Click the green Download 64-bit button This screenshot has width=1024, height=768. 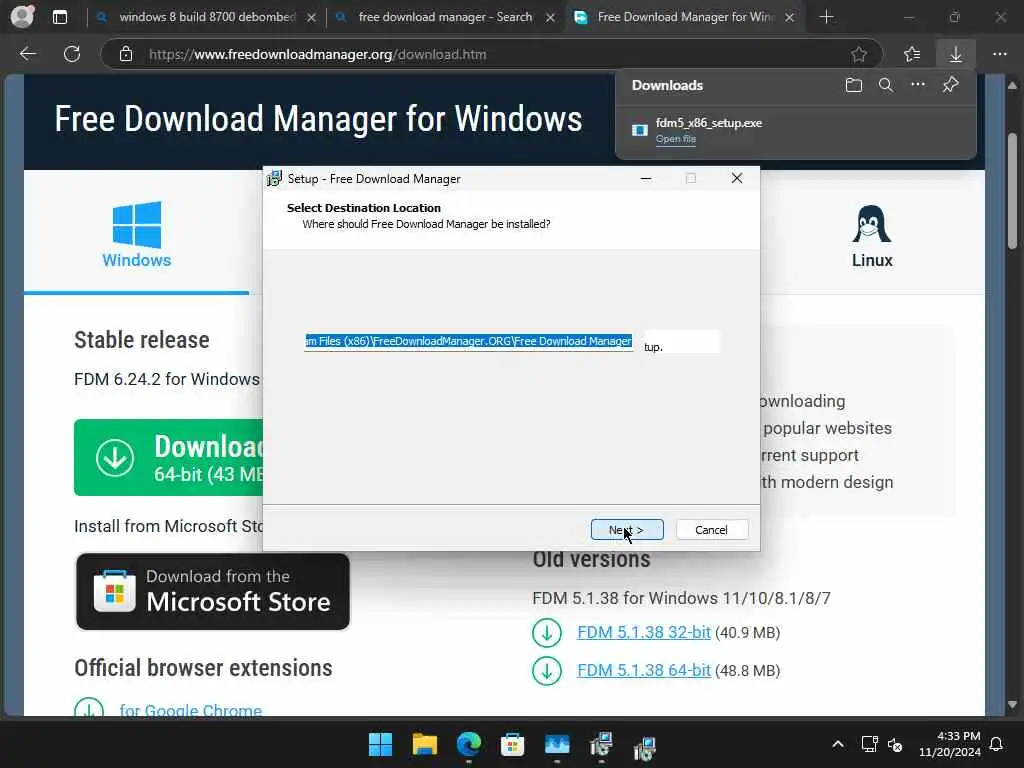pos(168,457)
